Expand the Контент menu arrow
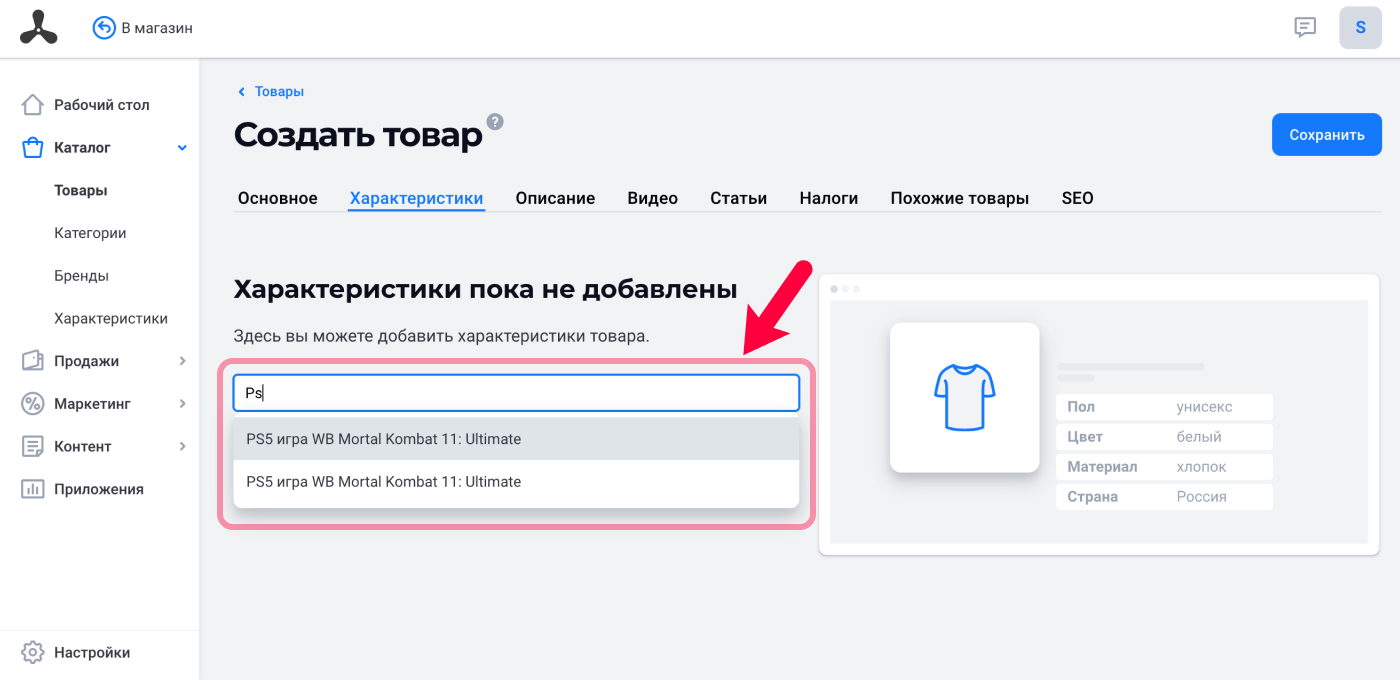Image resolution: width=1400 pixels, height=680 pixels. tap(182, 446)
